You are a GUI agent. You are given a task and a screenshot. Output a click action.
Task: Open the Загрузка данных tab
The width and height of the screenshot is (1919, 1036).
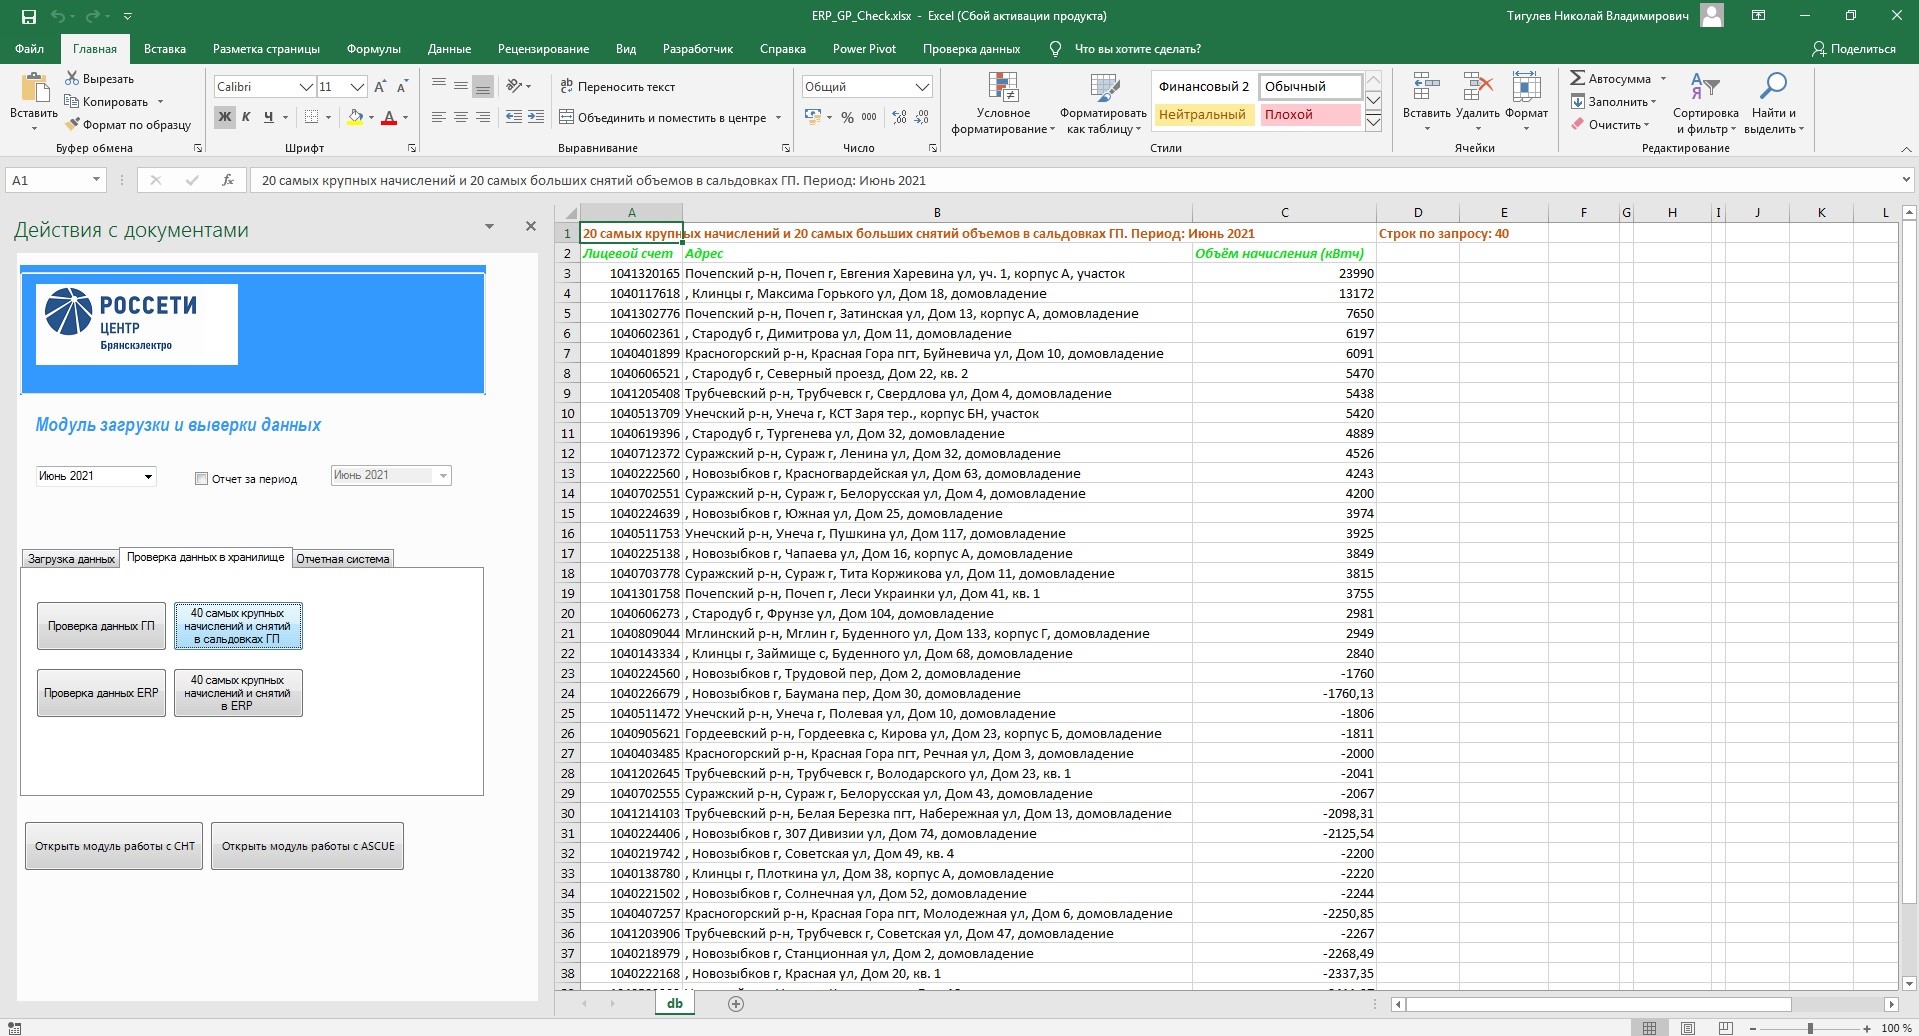point(71,559)
